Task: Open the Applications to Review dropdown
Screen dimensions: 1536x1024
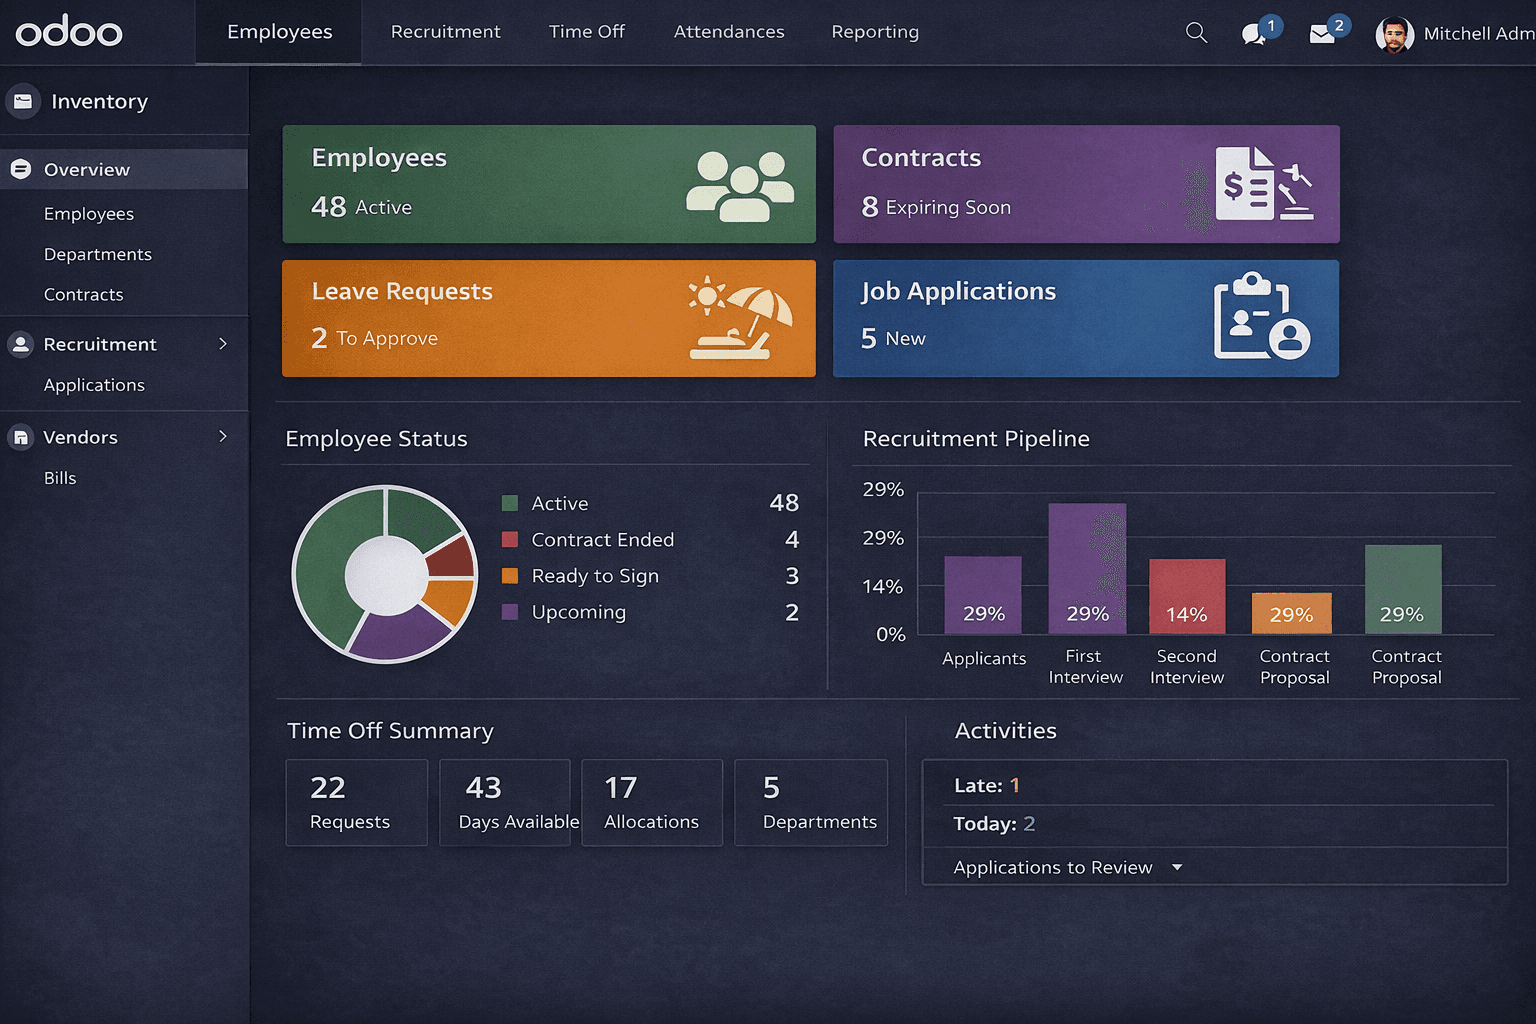Action: [x=1177, y=867]
